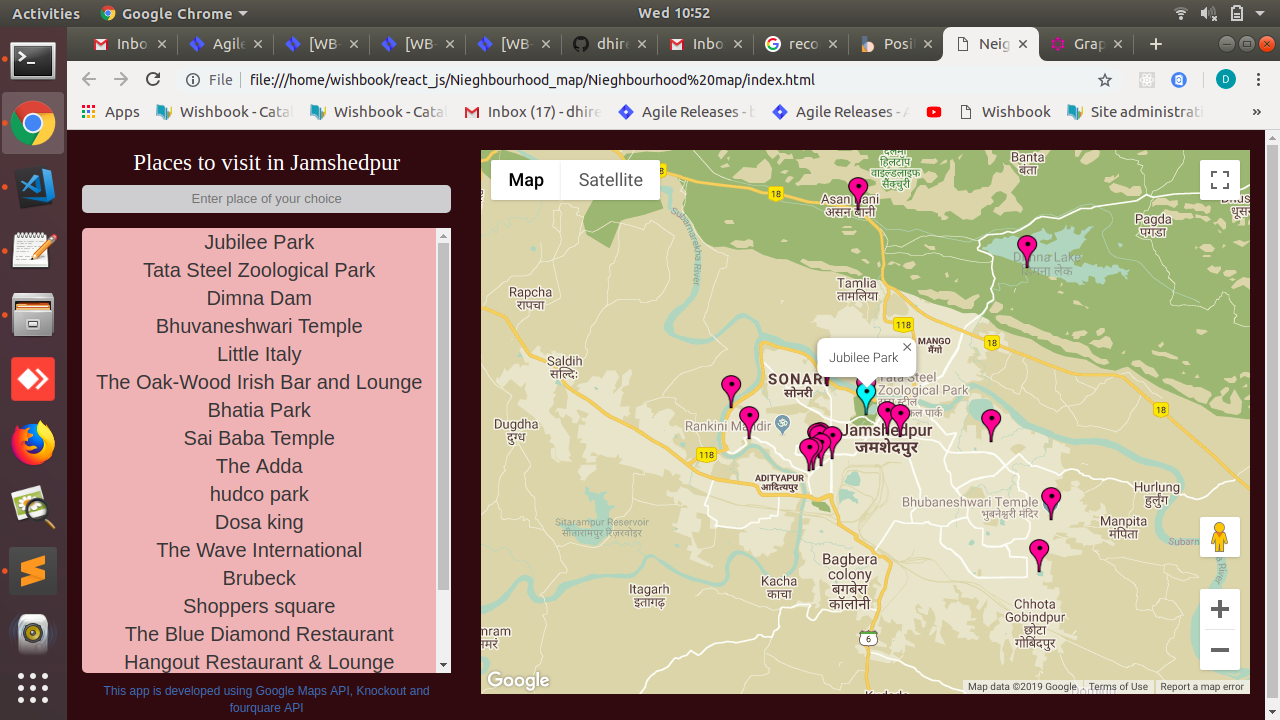Open Terms of Use link on map

pyautogui.click(x=1118, y=687)
